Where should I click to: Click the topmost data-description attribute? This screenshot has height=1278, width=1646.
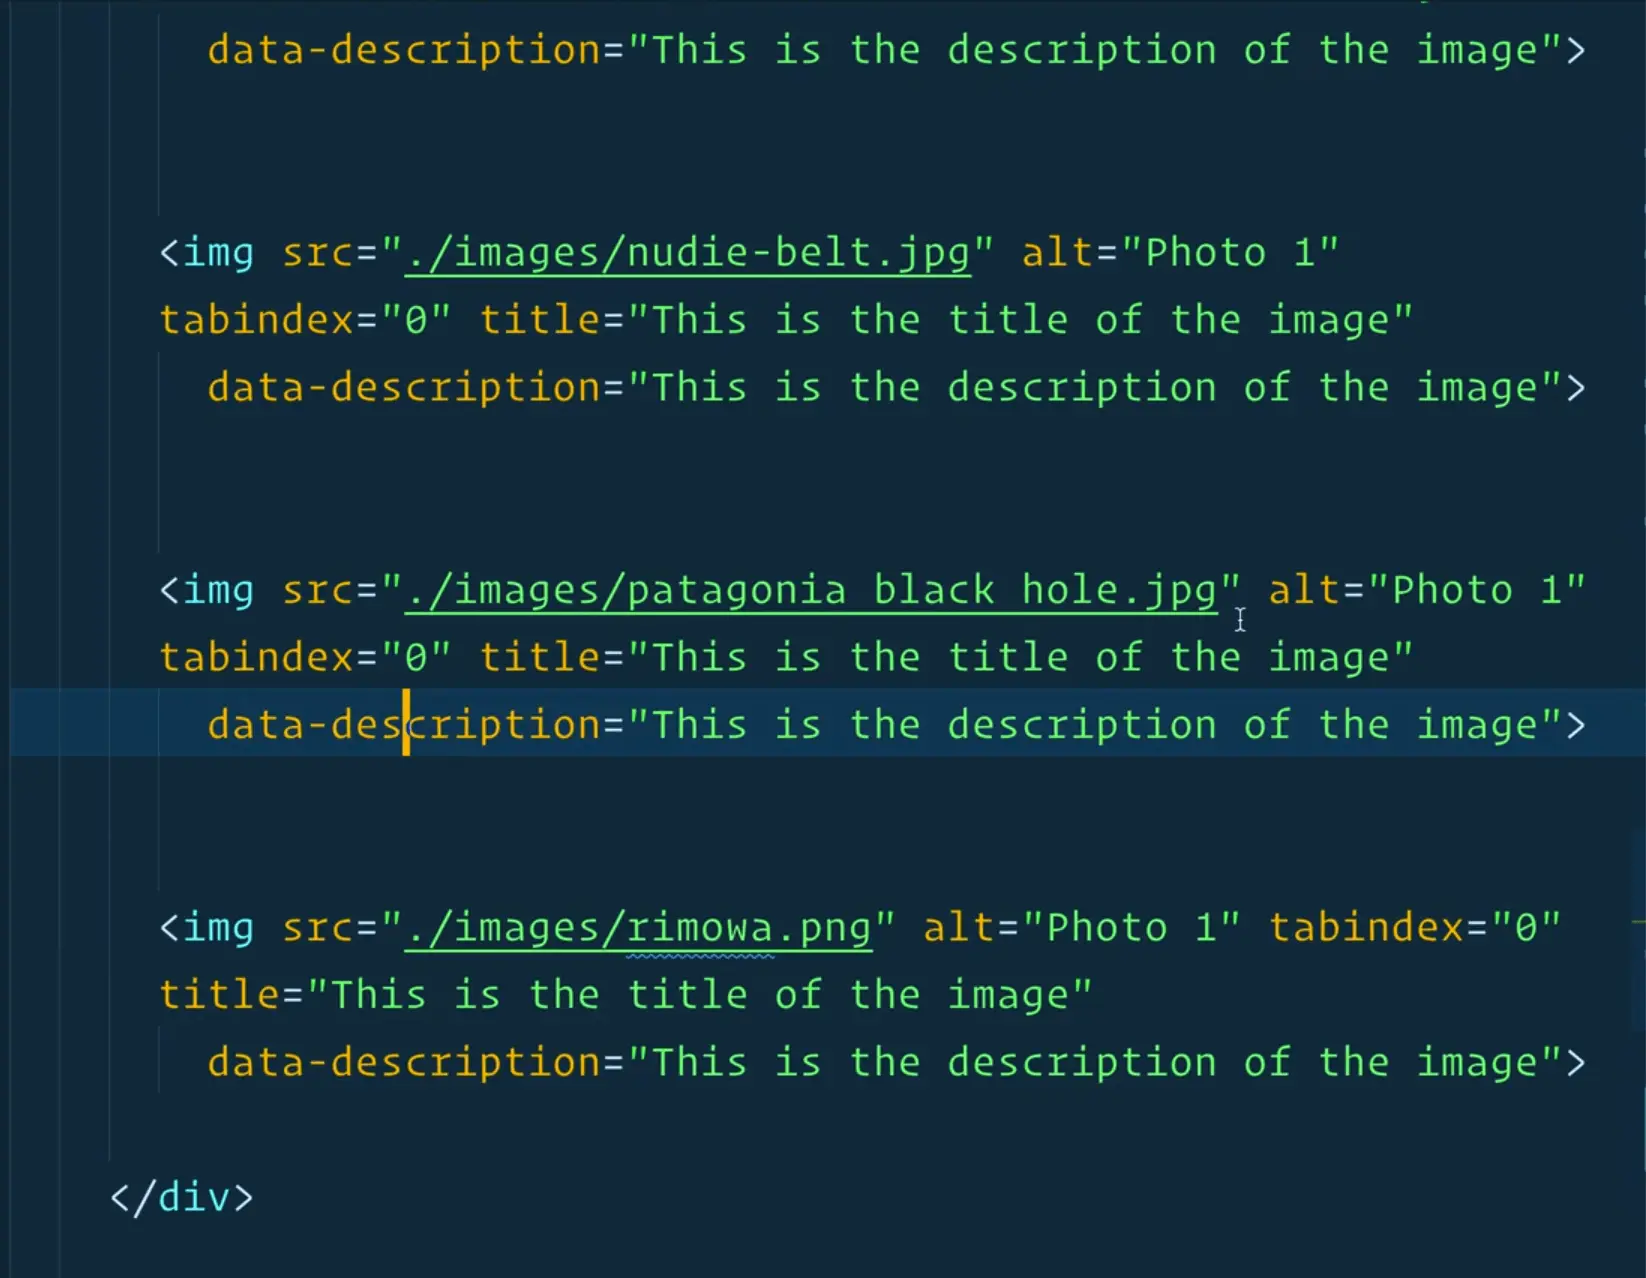point(403,50)
